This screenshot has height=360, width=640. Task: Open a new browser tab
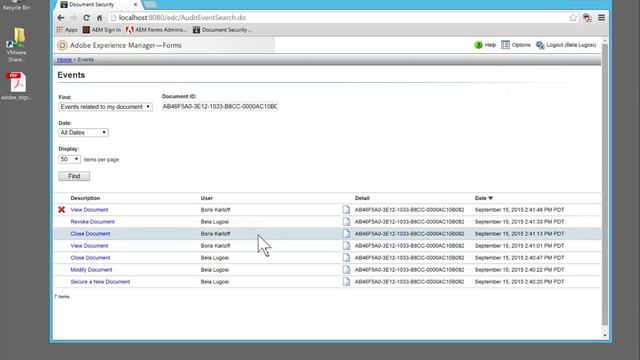click(x=150, y=4)
